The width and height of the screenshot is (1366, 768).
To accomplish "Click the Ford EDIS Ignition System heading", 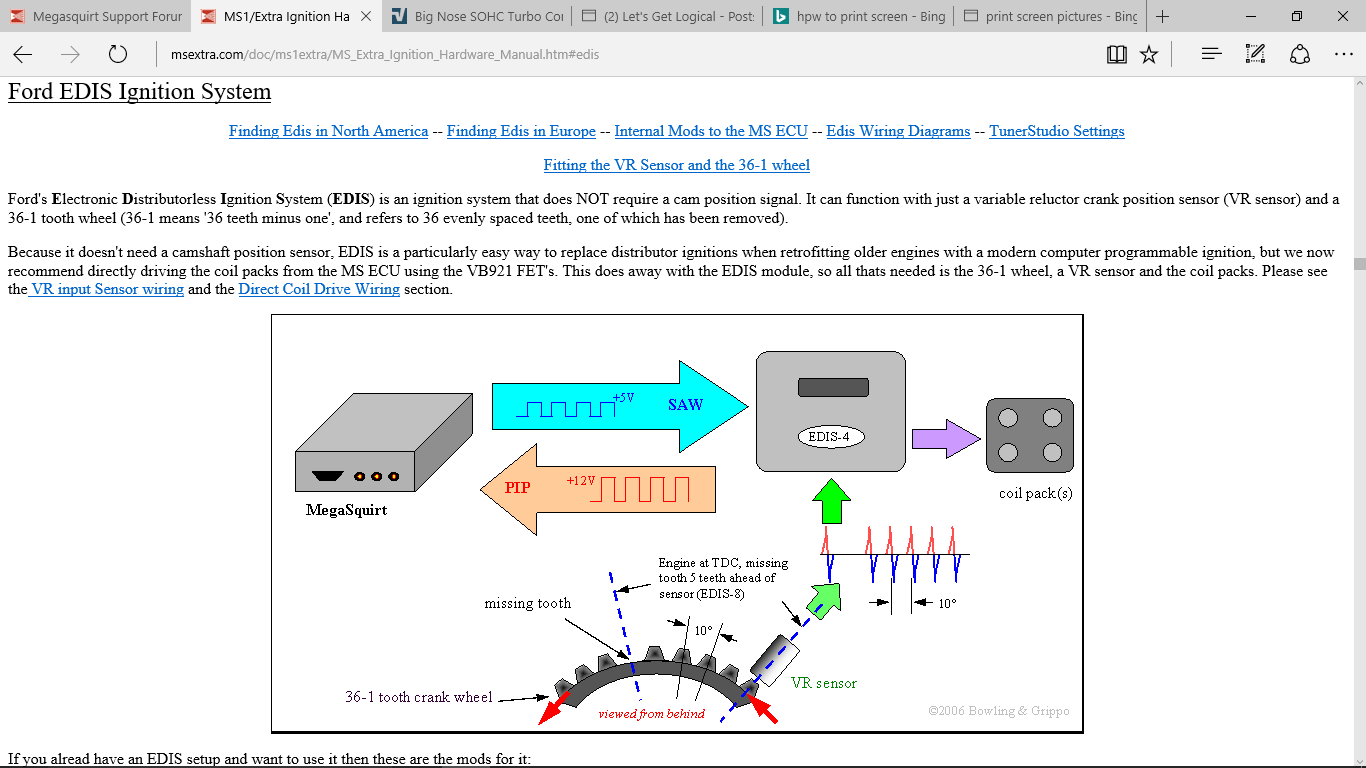I will (139, 92).
